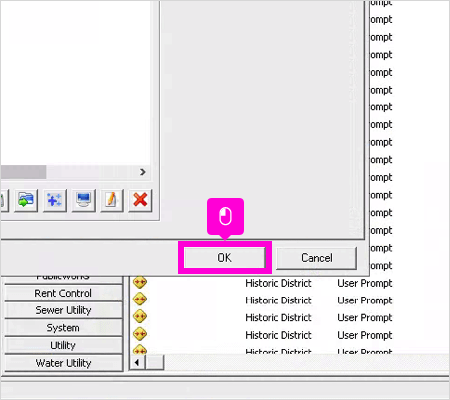The height and width of the screenshot is (400, 450).
Task: Click the pencil edit document icon
Action: 112,200
